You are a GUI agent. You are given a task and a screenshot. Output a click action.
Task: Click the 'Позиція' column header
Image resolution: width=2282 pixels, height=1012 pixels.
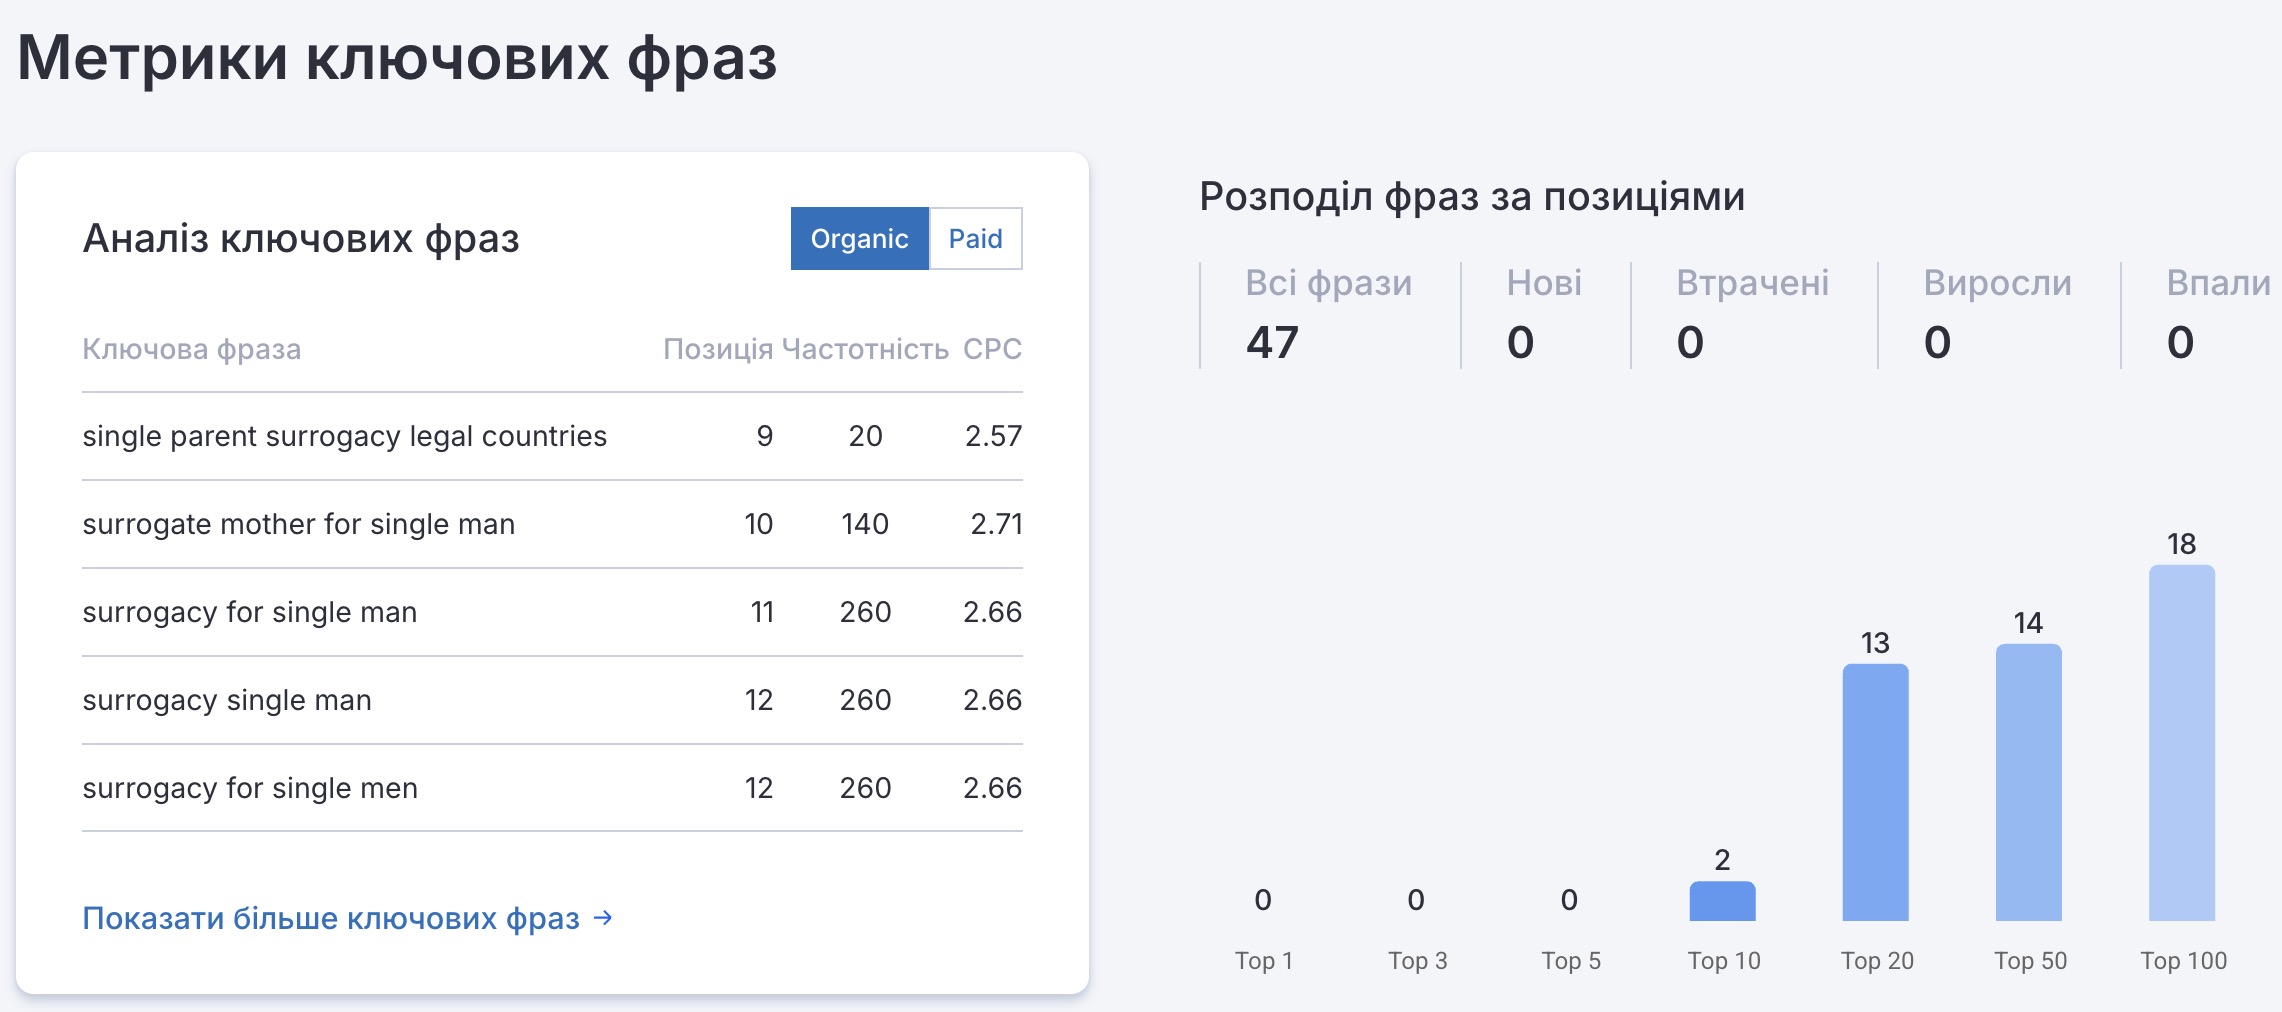click(x=718, y=349)
